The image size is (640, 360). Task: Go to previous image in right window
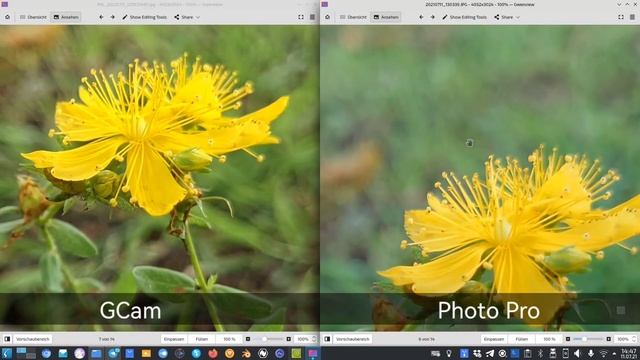click(x=421, y=17)
